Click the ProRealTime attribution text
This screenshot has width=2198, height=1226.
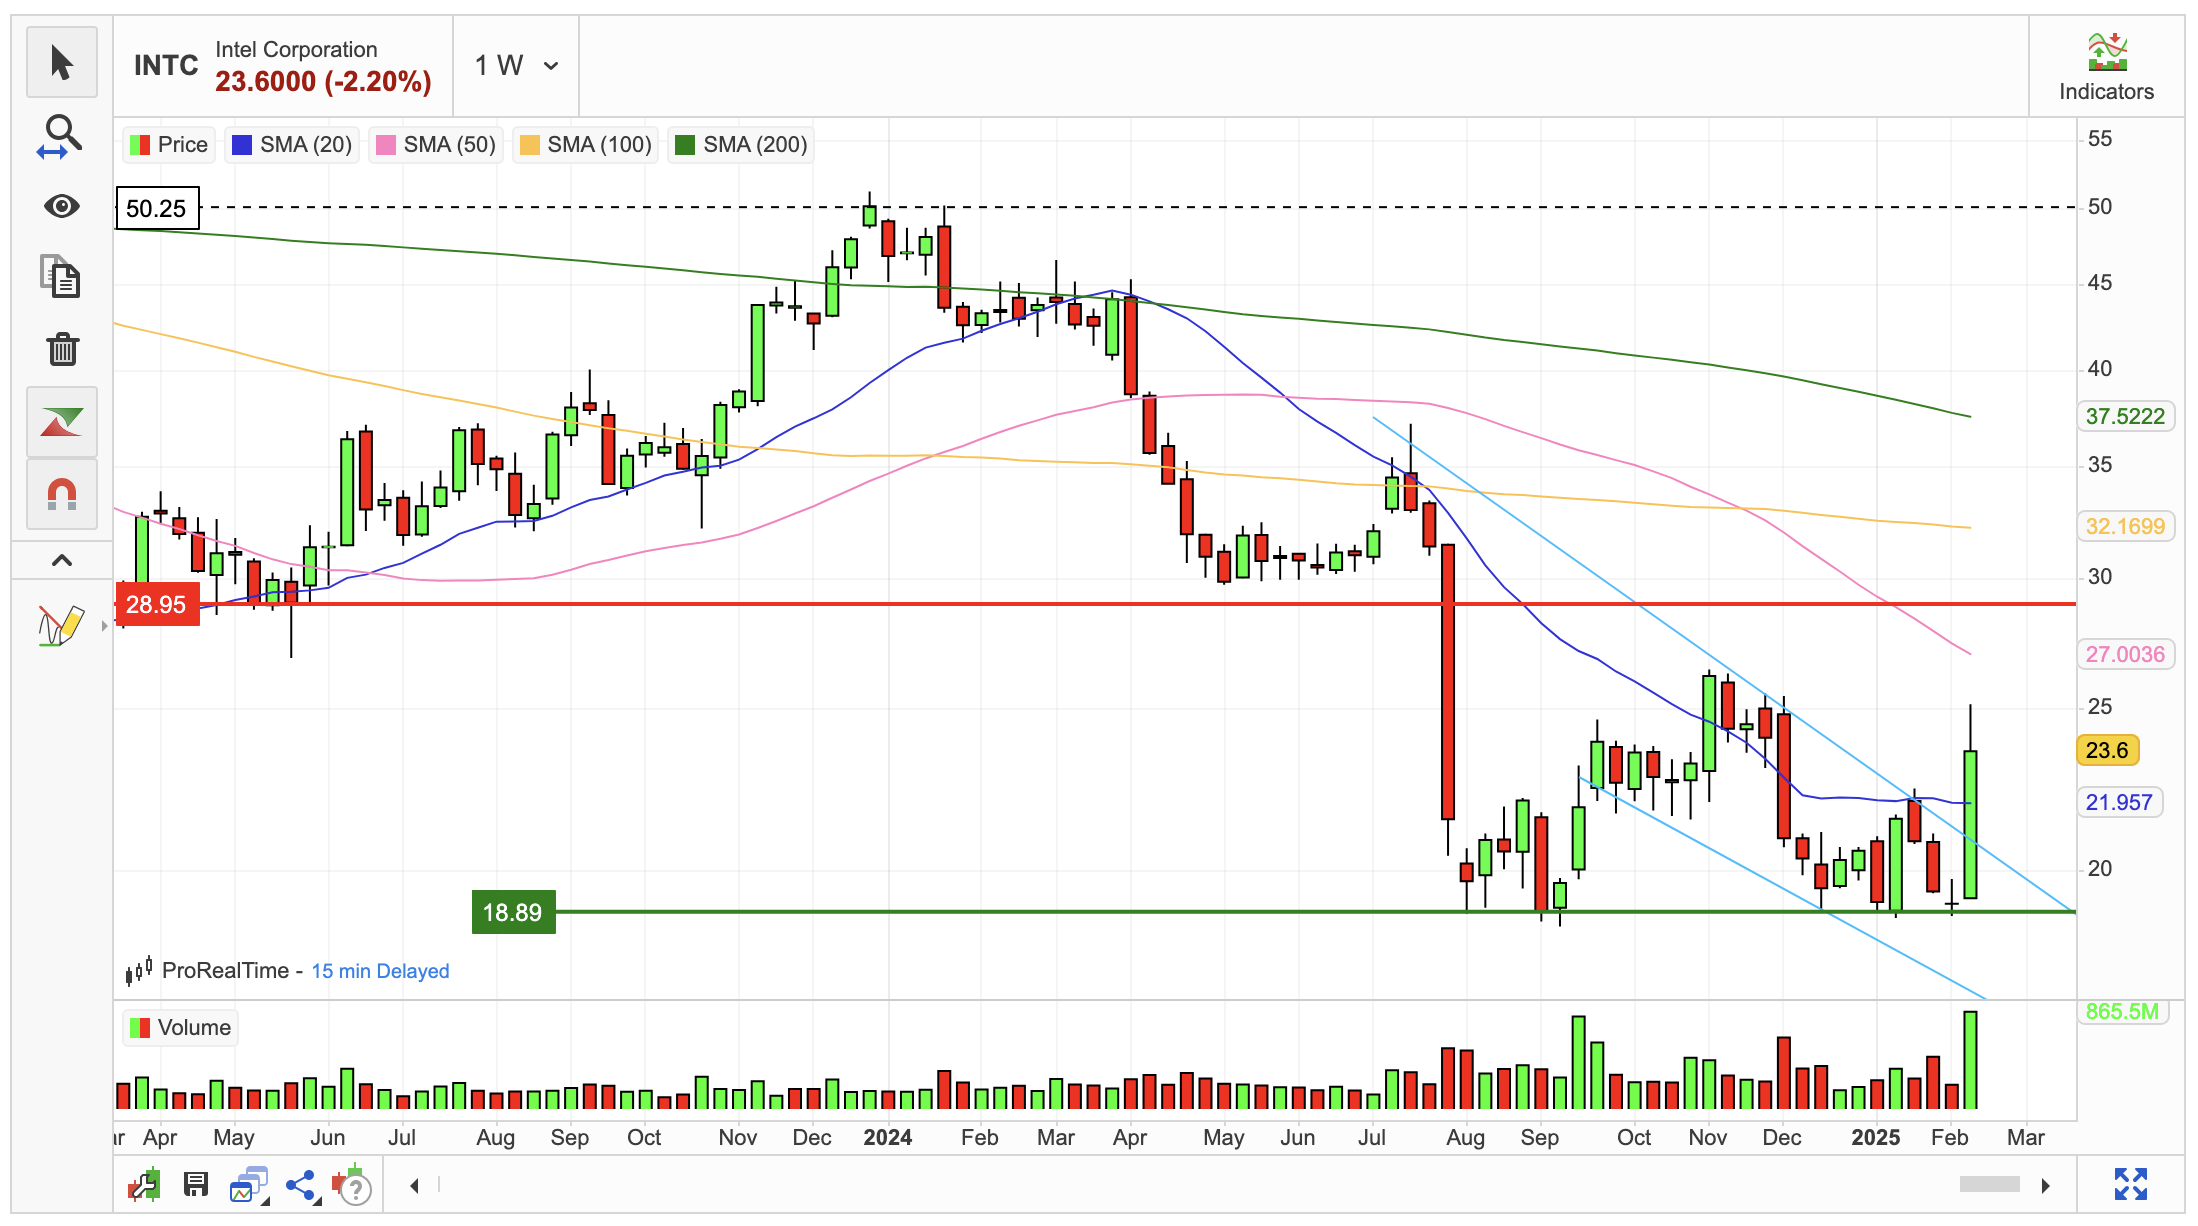point(225,970)
